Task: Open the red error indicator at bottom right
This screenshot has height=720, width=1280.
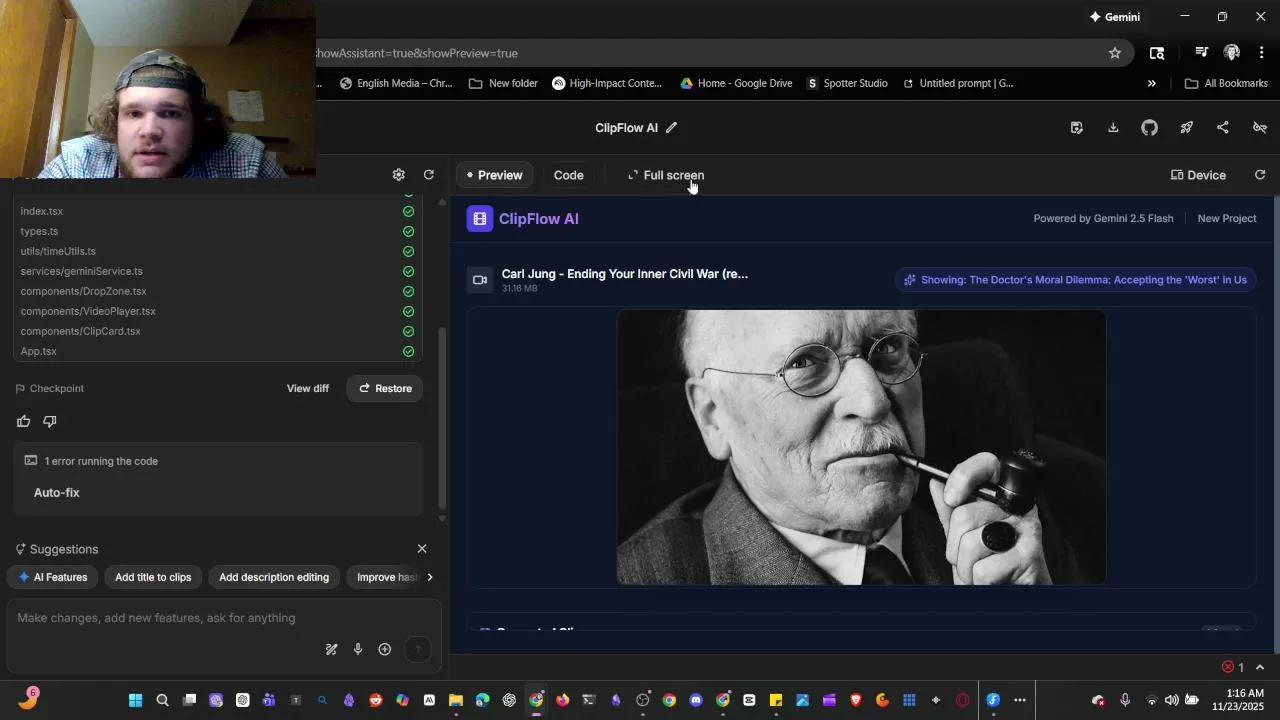Action: click(x=1233, y=667)
